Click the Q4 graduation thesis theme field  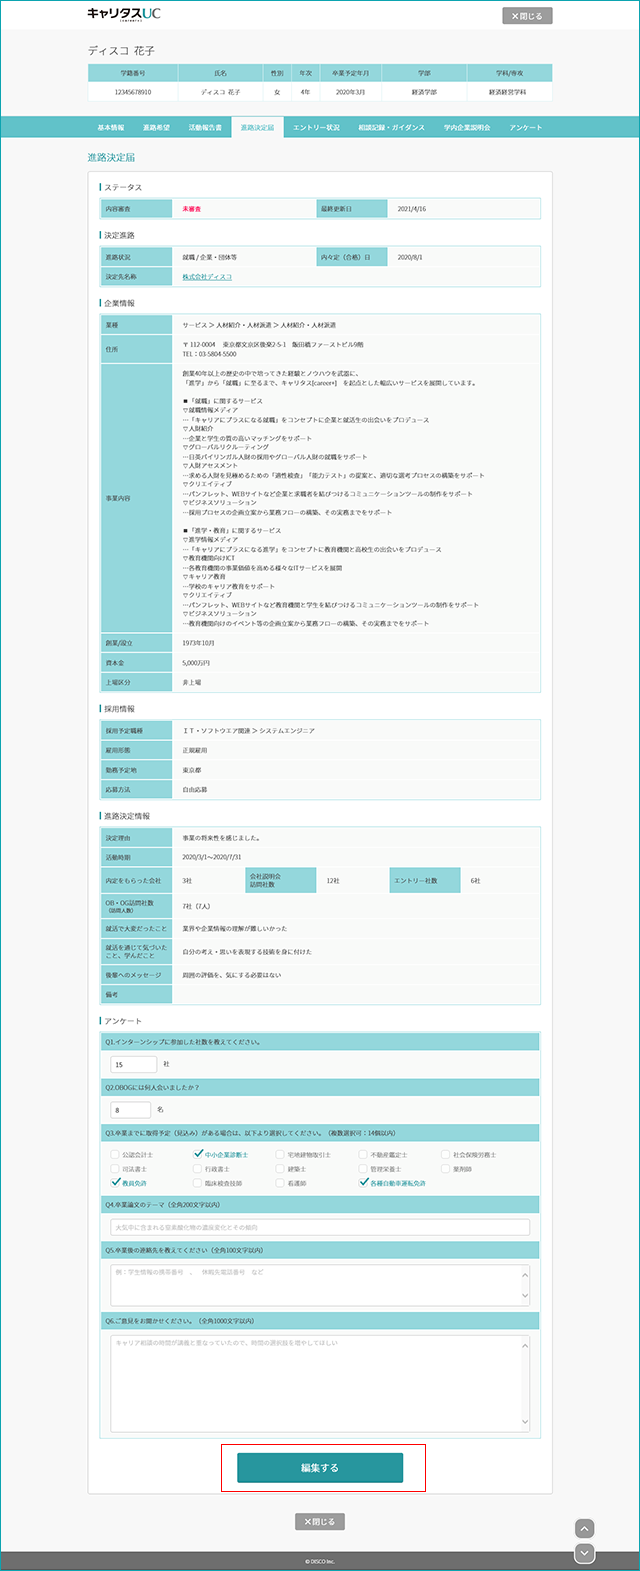click(320, 1227)
